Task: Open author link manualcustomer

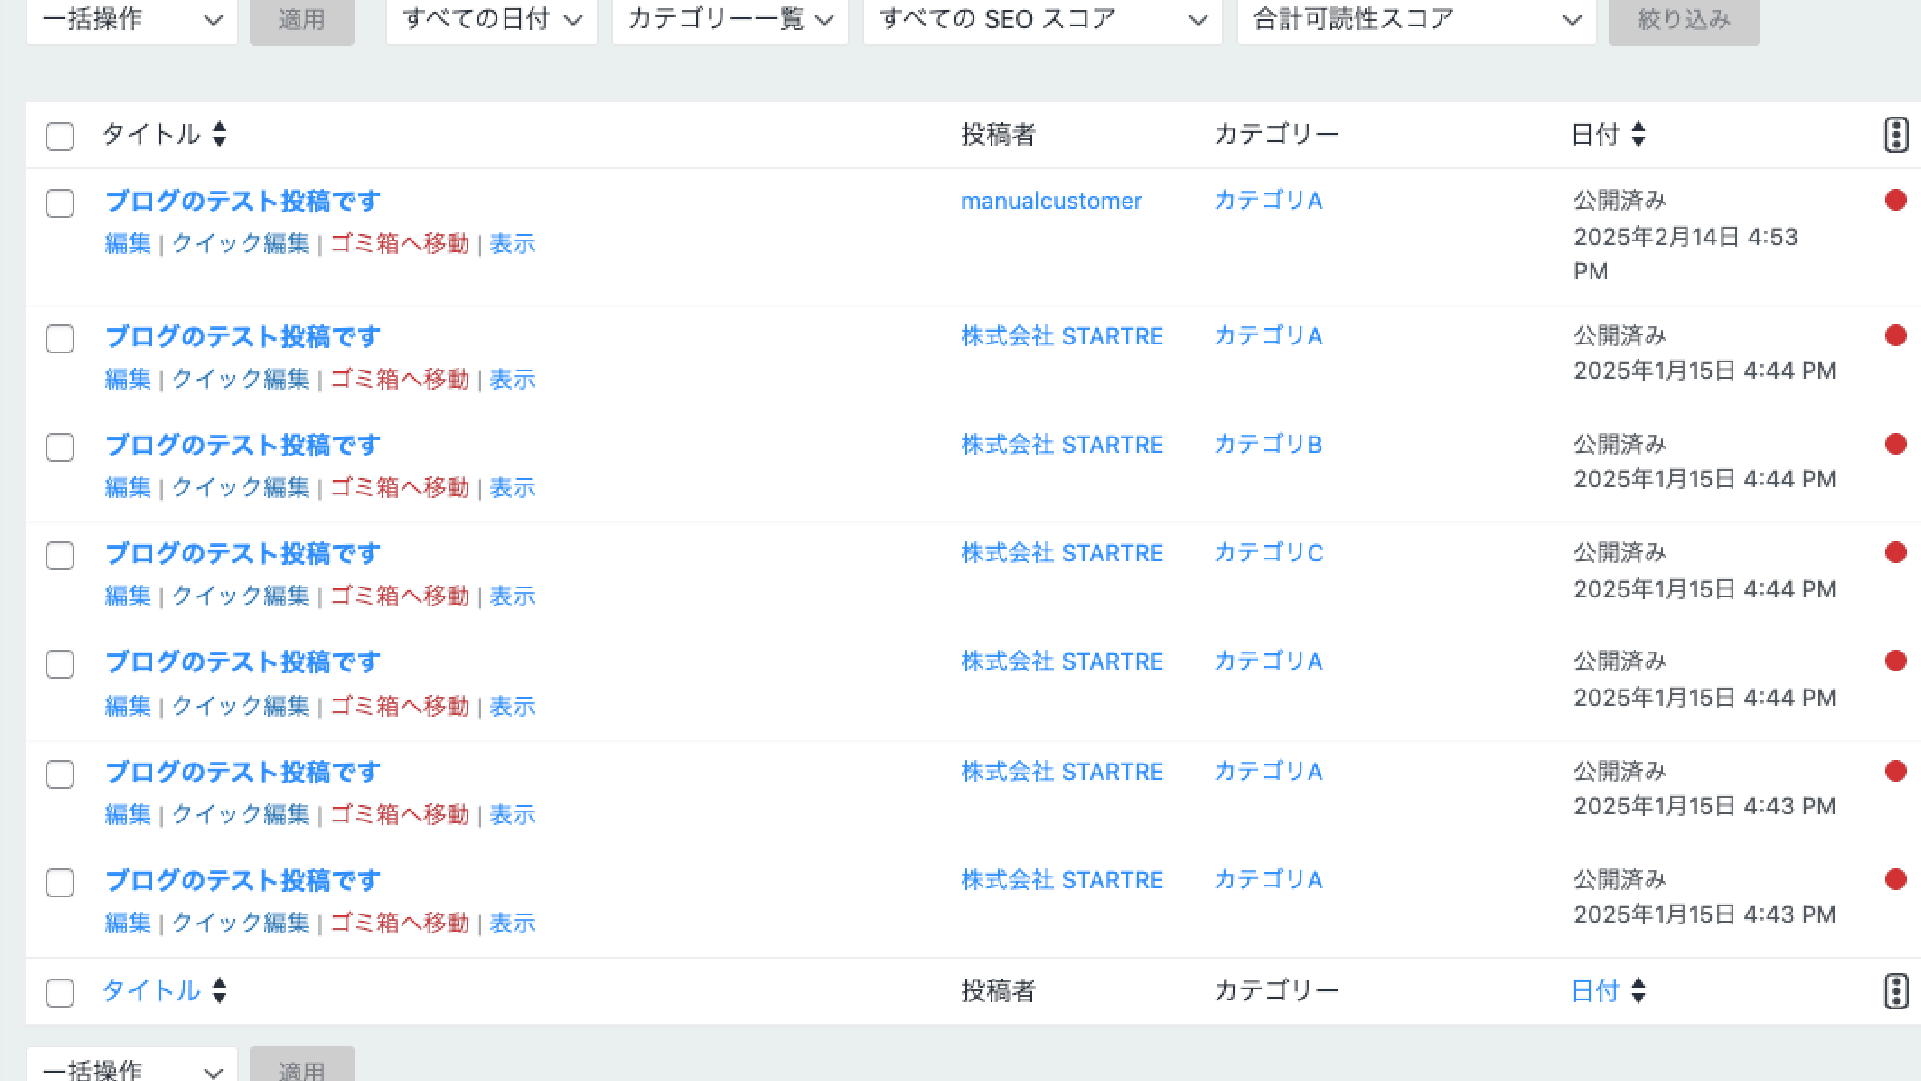Action: tap(1050, 201)
